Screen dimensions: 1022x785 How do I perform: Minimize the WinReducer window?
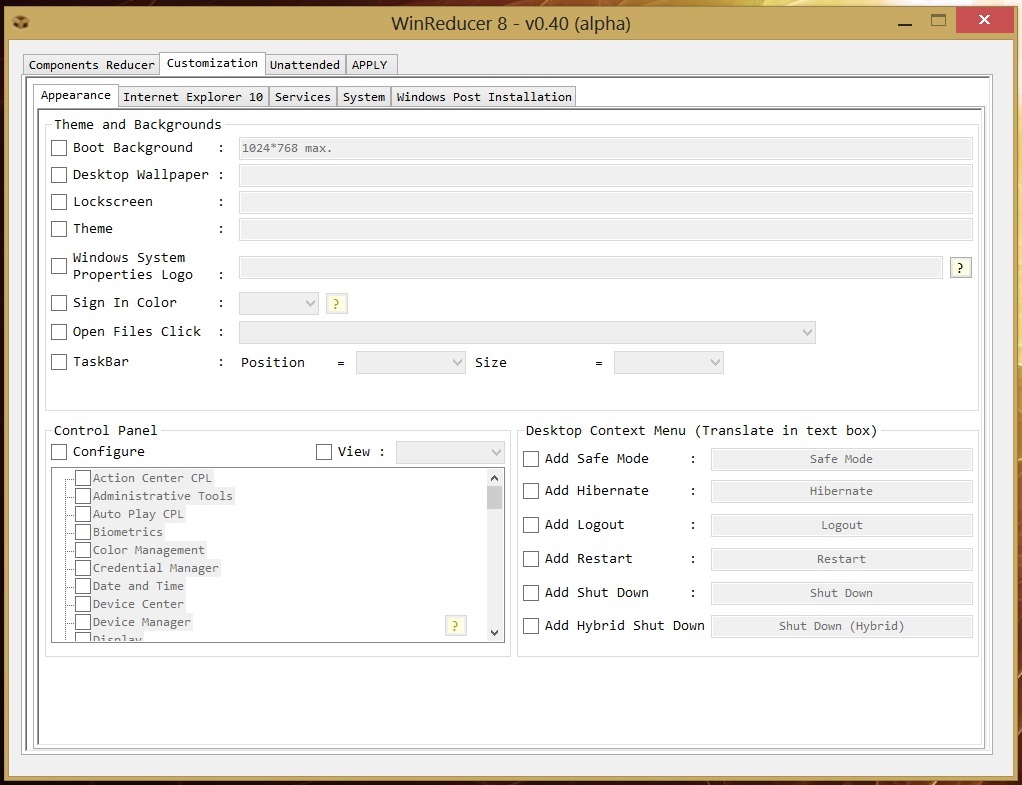pos(905,23)
